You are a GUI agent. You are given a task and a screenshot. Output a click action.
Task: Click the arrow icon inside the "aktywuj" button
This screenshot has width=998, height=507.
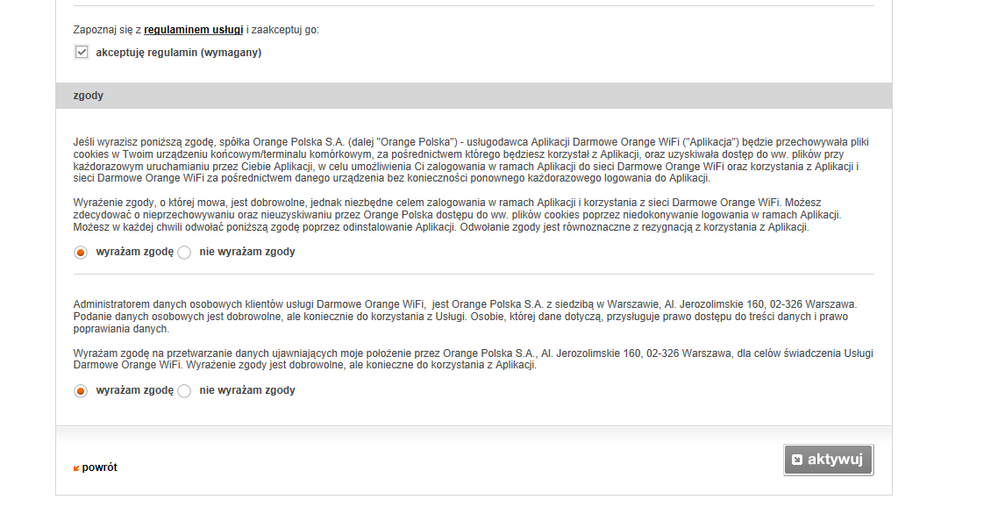coord(797,460)
